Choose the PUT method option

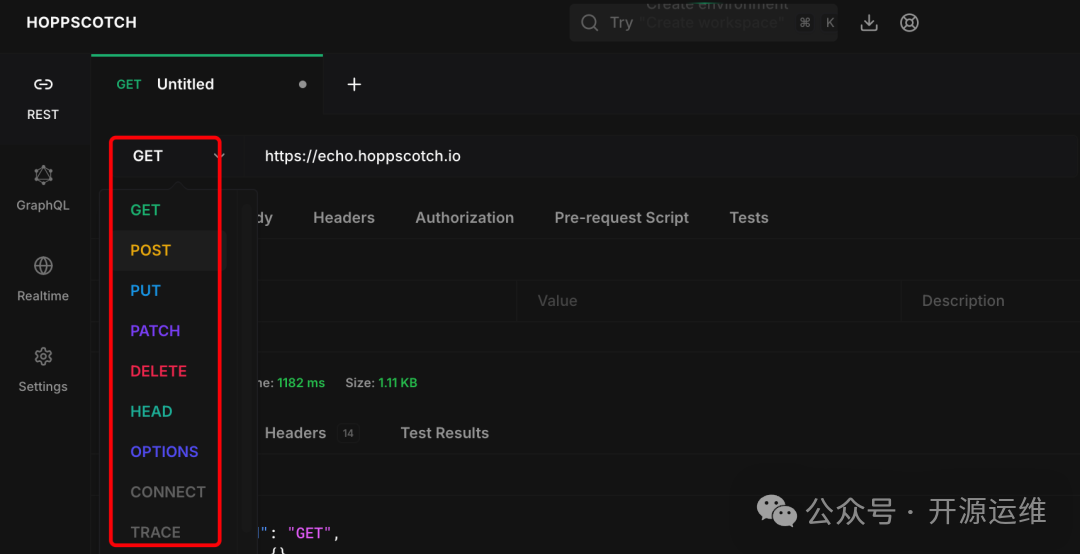click(145, 291)
